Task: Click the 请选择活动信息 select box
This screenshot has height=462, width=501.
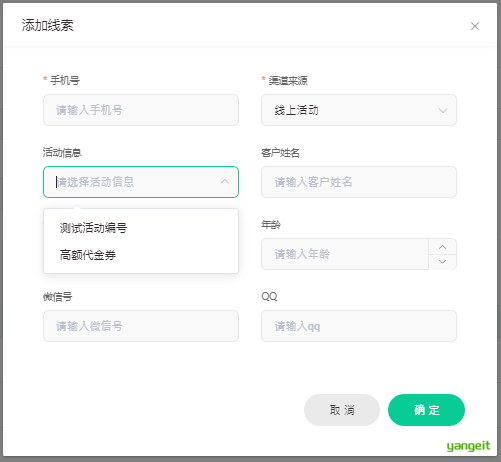Action: tap(141, 182)
